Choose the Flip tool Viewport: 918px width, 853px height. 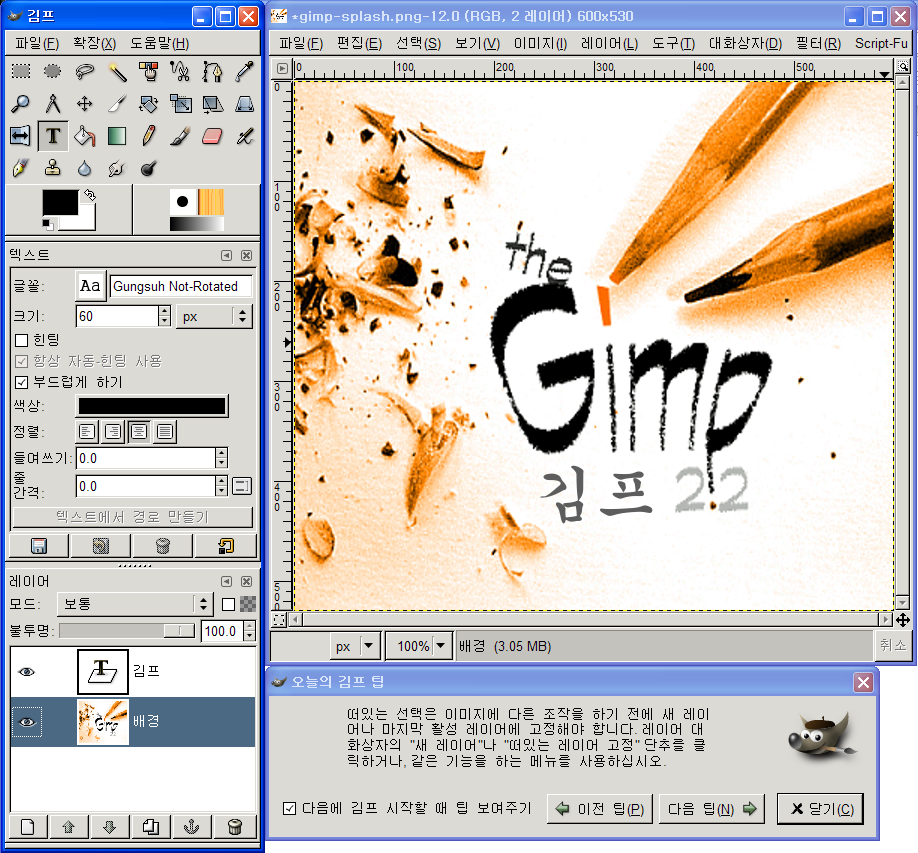21,136
